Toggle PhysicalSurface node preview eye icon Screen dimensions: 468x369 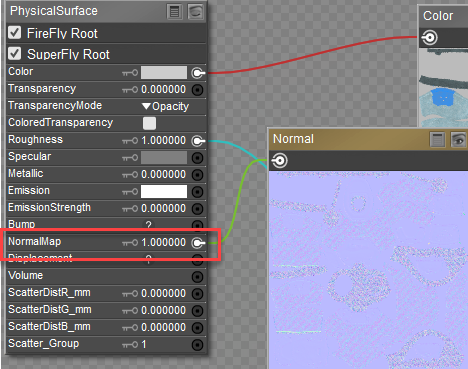pos(195,12)
